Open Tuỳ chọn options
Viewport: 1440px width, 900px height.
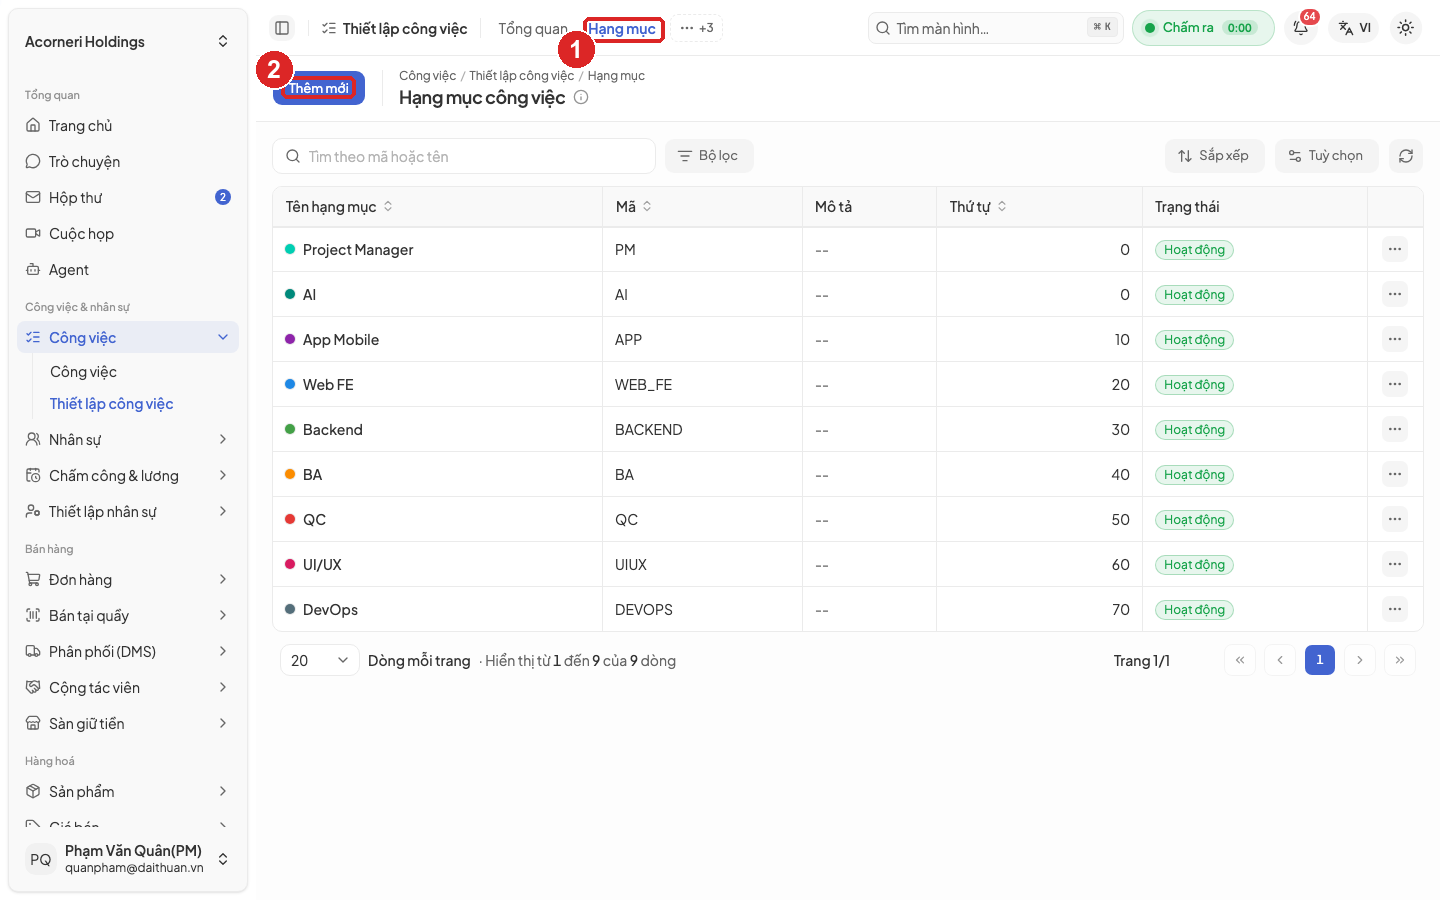1327,156
